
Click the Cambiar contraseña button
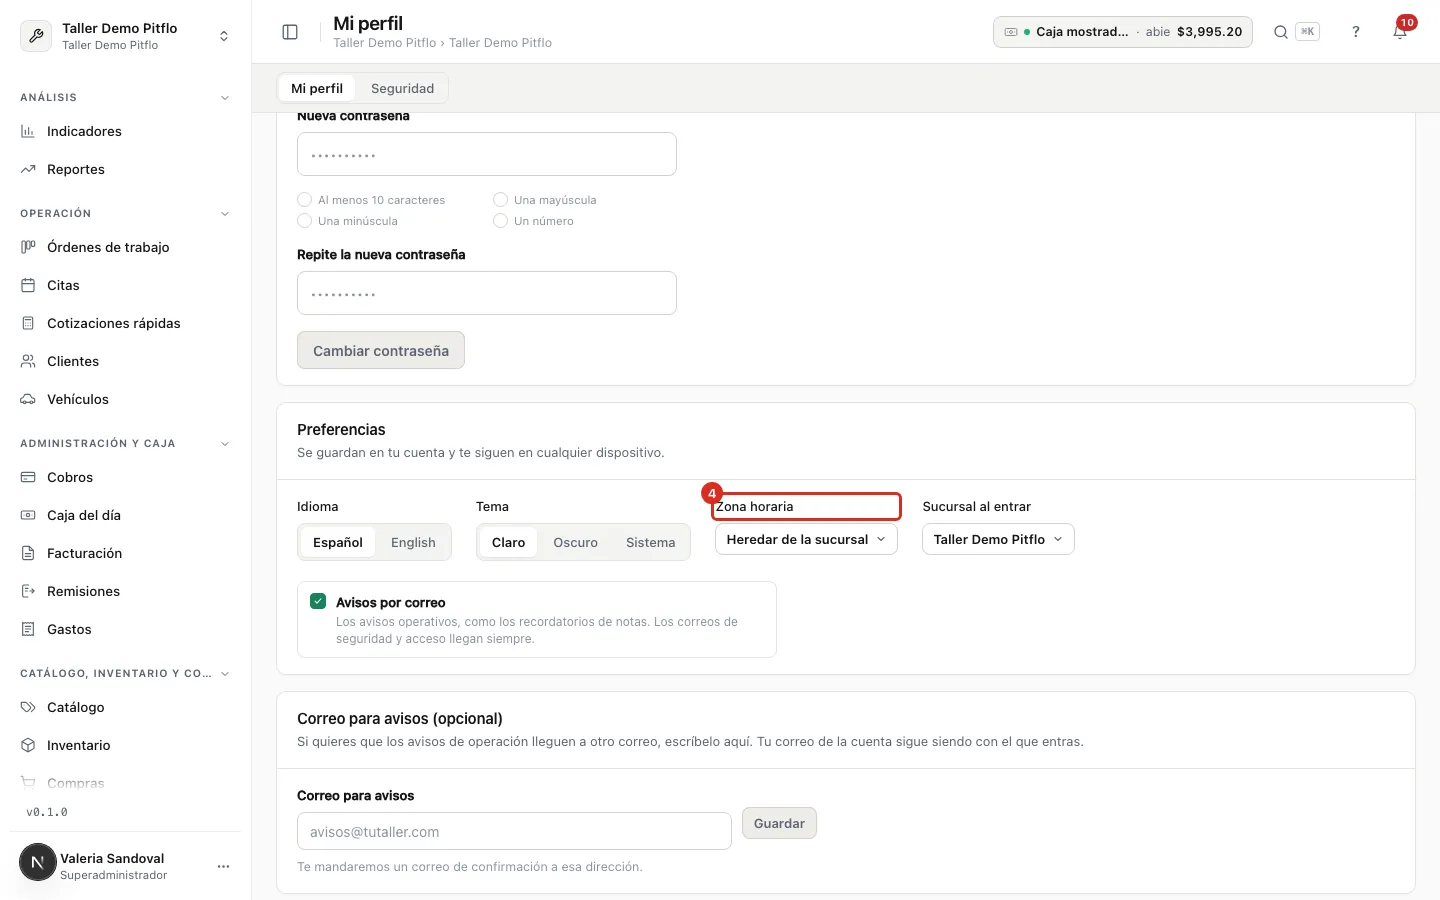click(x=381, y=350)
